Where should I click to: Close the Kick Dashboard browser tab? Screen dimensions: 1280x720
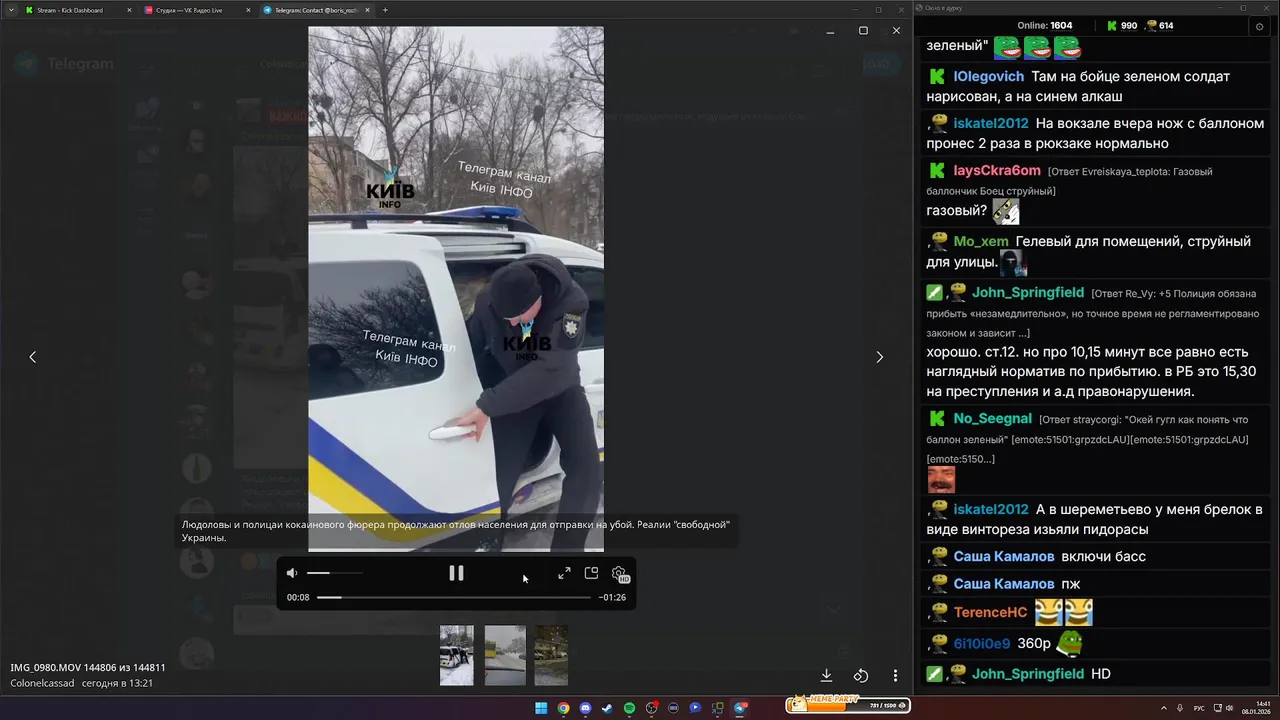tap(129, 10)
